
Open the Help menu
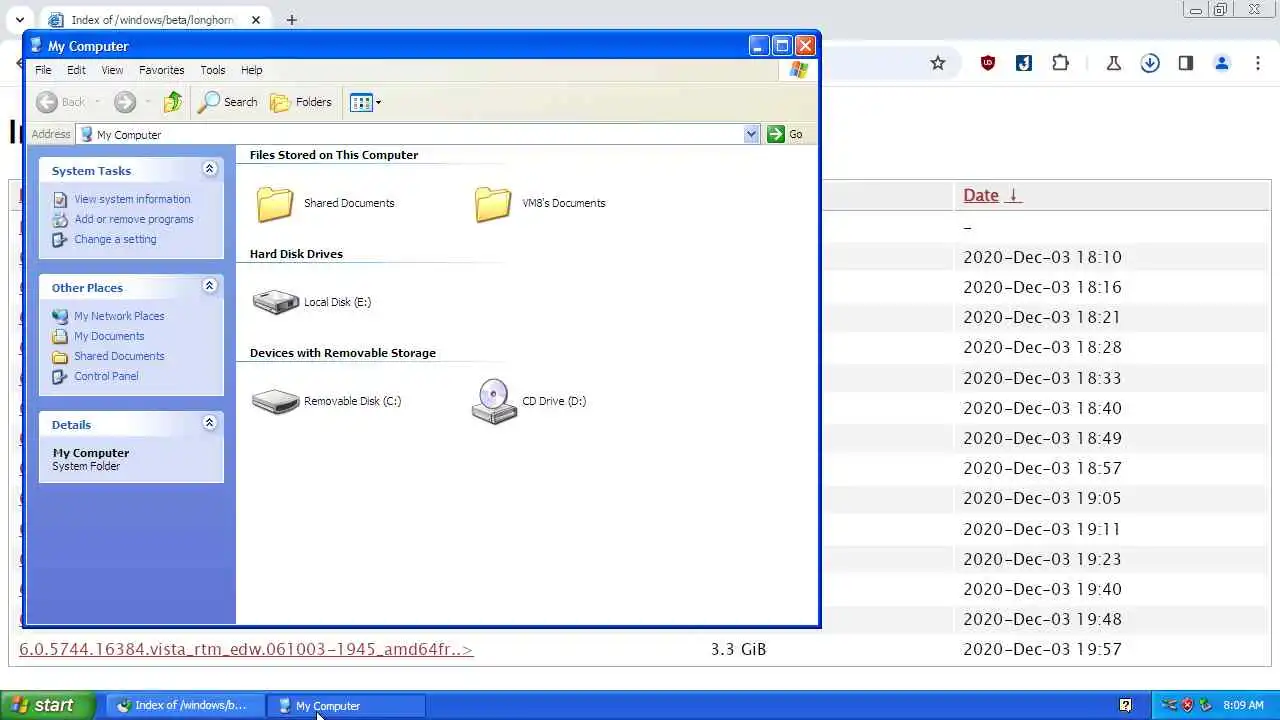click(251, 70)
